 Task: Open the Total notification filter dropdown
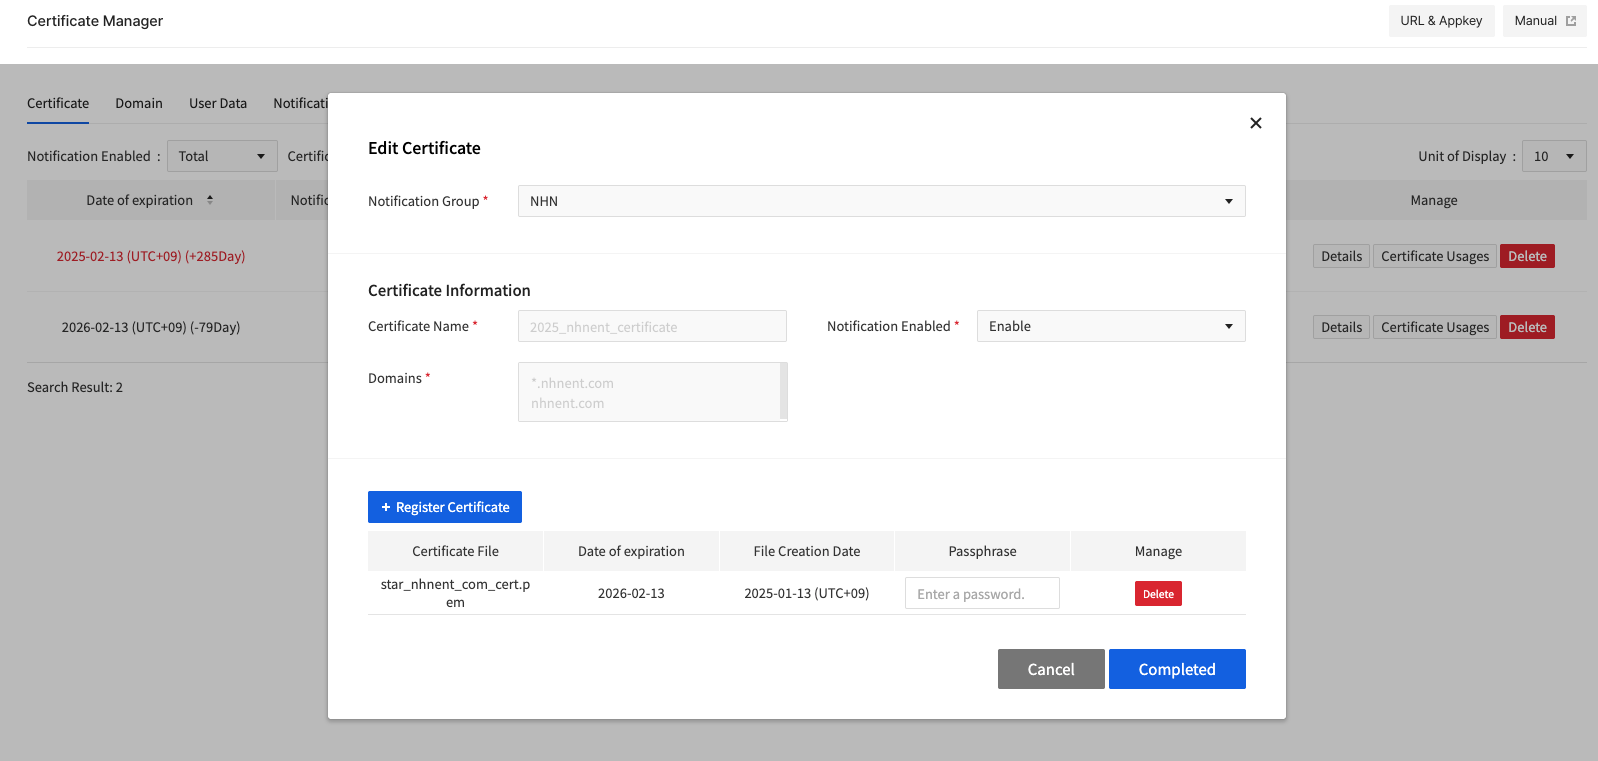[221, 156]
